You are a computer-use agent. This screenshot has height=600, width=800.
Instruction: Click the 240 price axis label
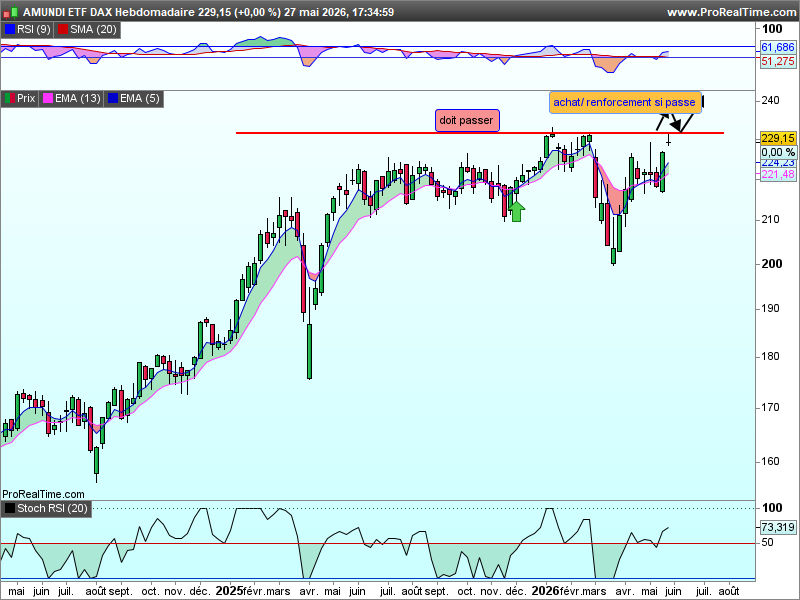[x=770, y=101]
